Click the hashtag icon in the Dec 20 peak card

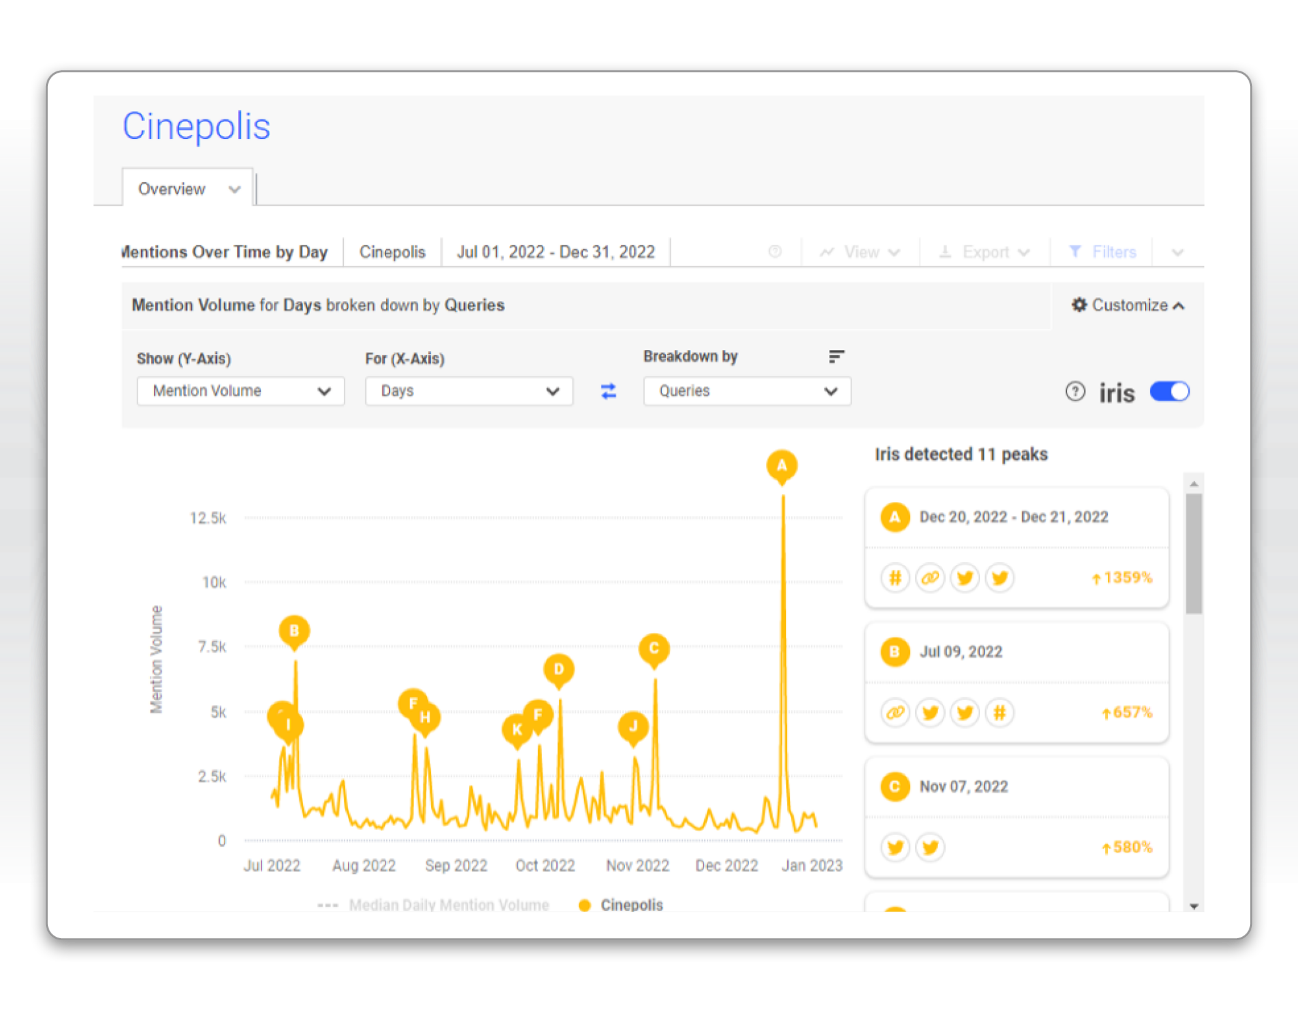click(895, 577)
